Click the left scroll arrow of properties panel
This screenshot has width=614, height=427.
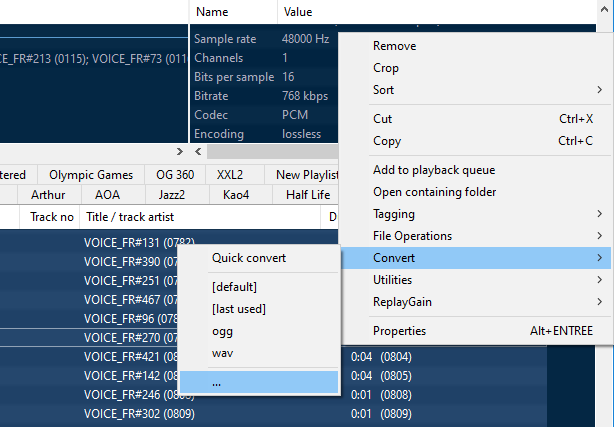[198, 152]
